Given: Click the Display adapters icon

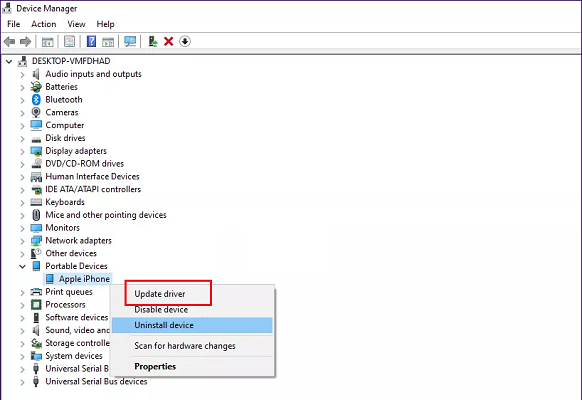Looking at the screenshot, I should tap(36, 151).
